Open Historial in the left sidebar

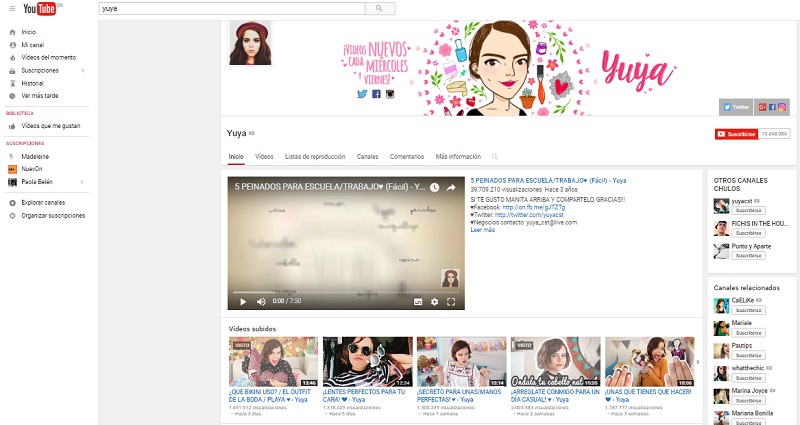pyautogui.click(x=33, y=83)
